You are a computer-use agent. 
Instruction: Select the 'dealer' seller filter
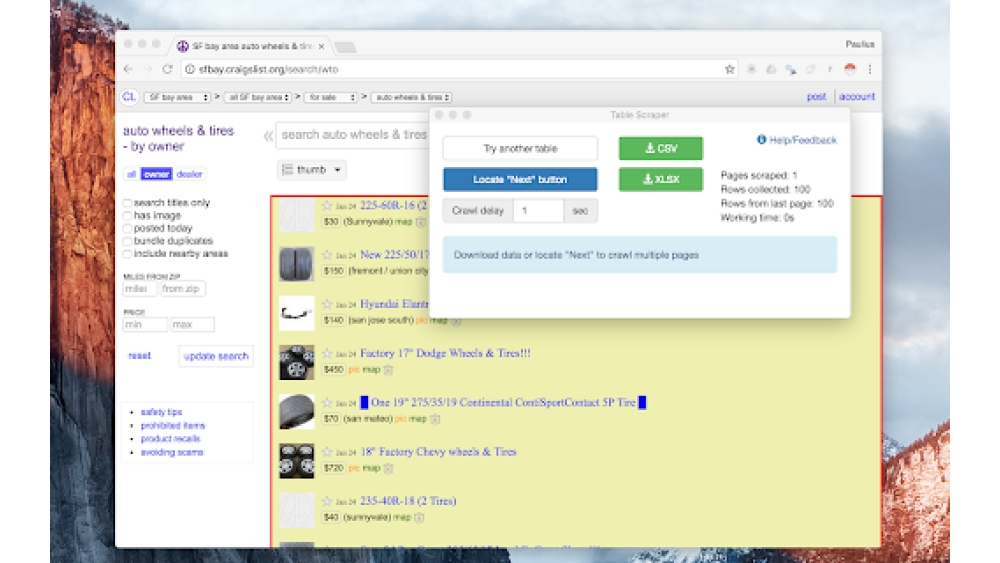189,173
